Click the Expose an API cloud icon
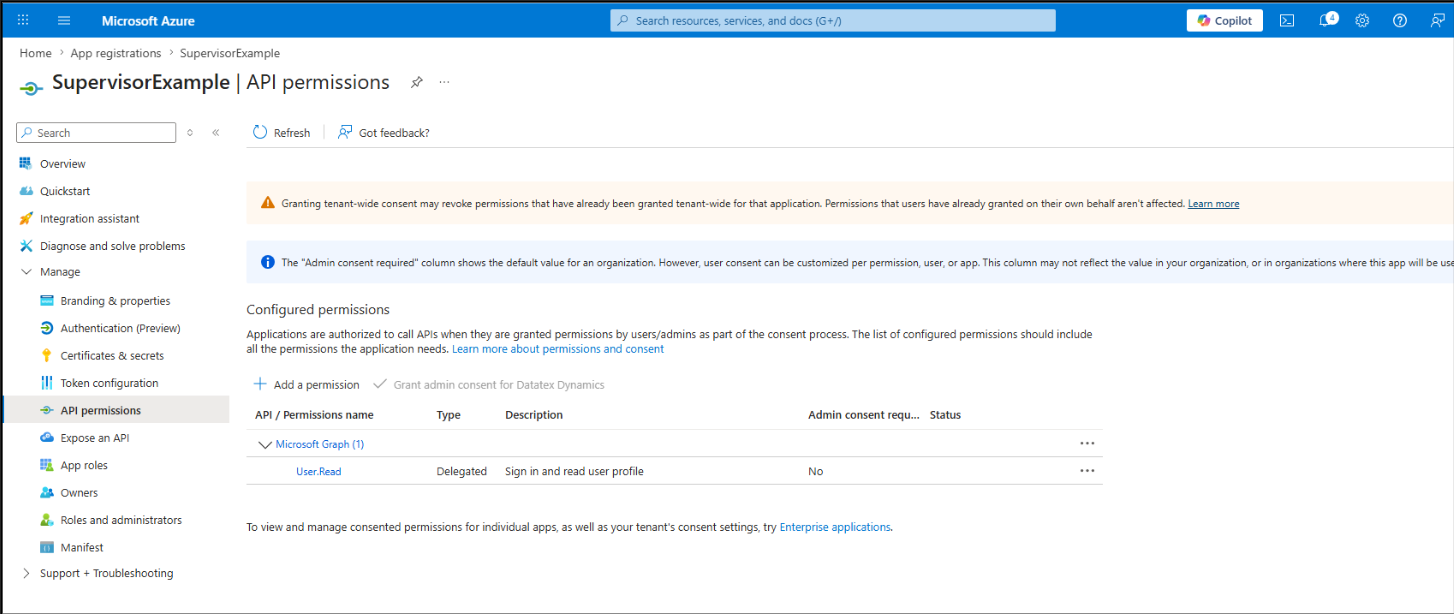1454x614 pixels. (x=46, y=437)
